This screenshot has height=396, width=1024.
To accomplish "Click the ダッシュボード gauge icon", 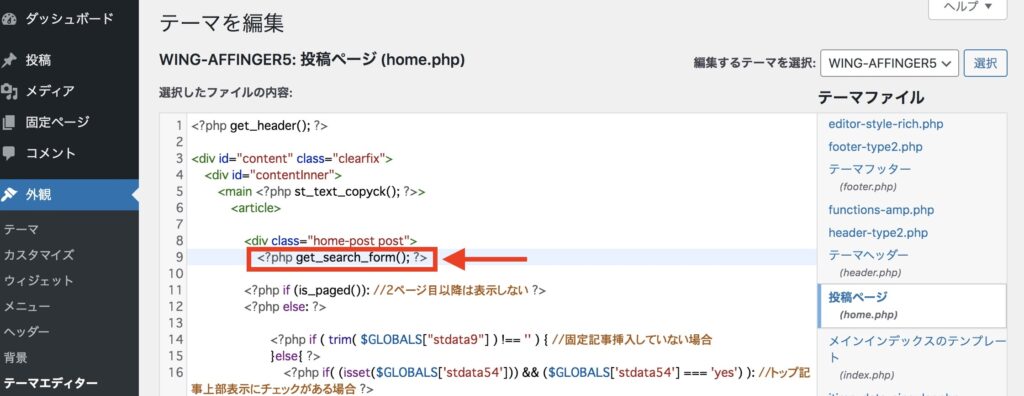I will click(x=8, y=20).
